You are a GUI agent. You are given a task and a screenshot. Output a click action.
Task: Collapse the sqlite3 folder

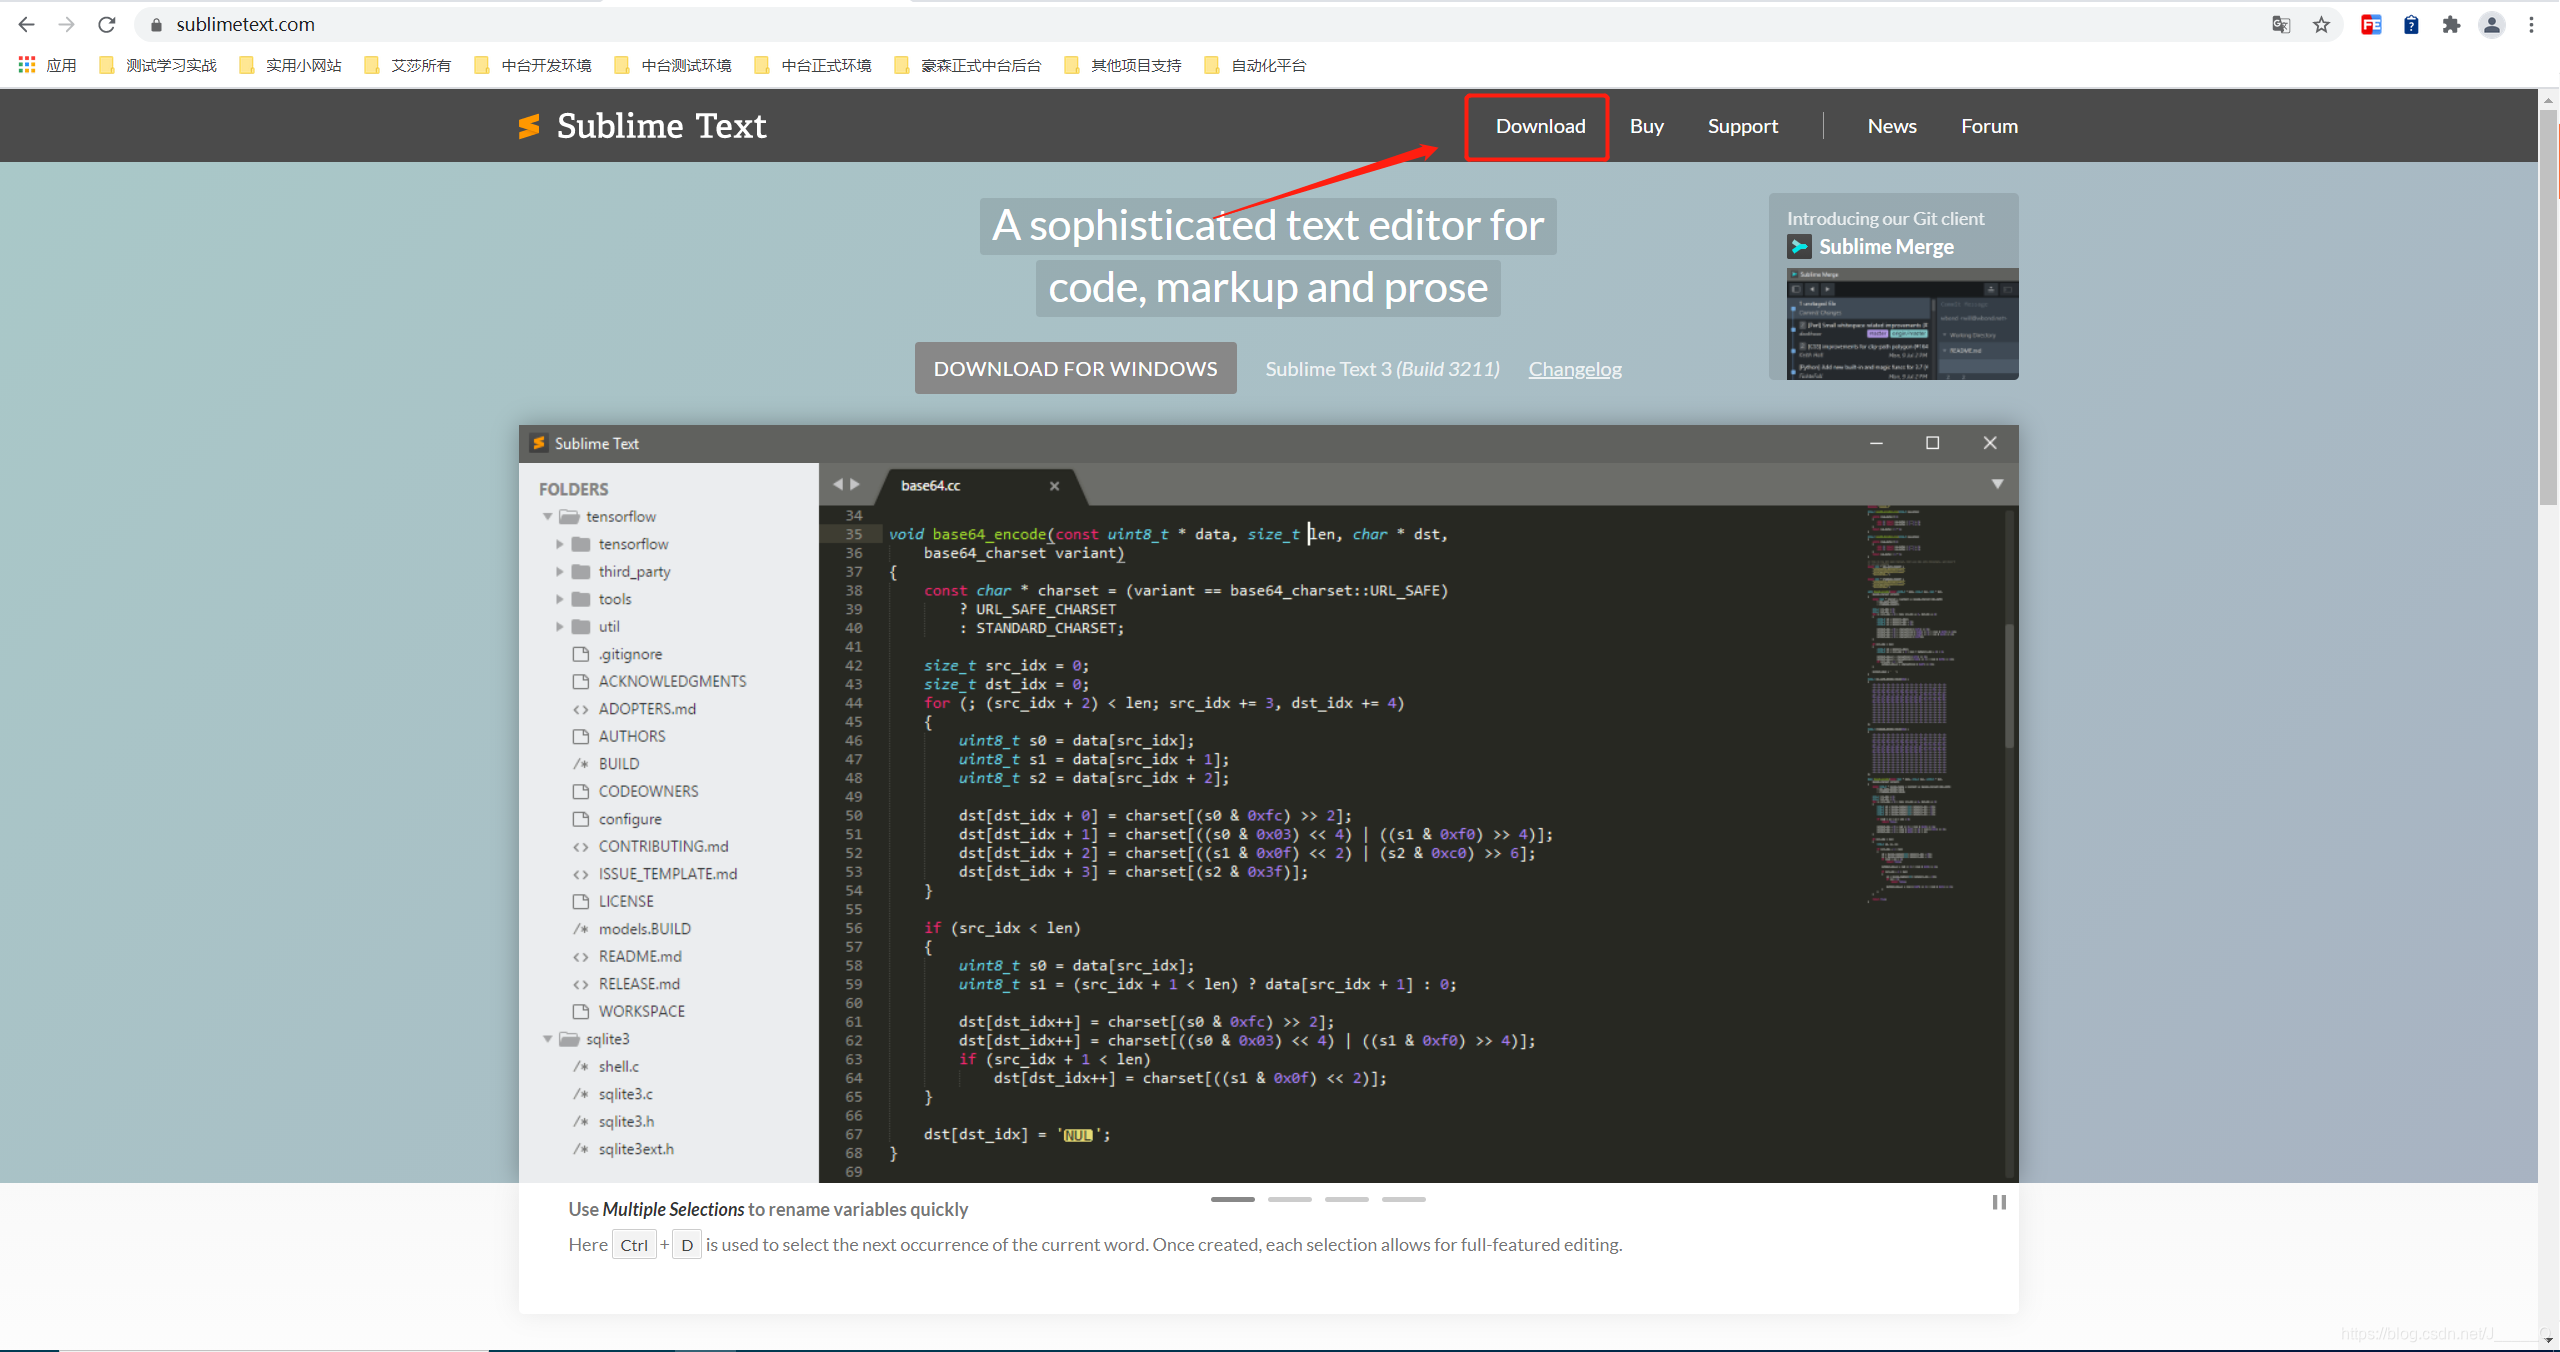point(548,1039)
